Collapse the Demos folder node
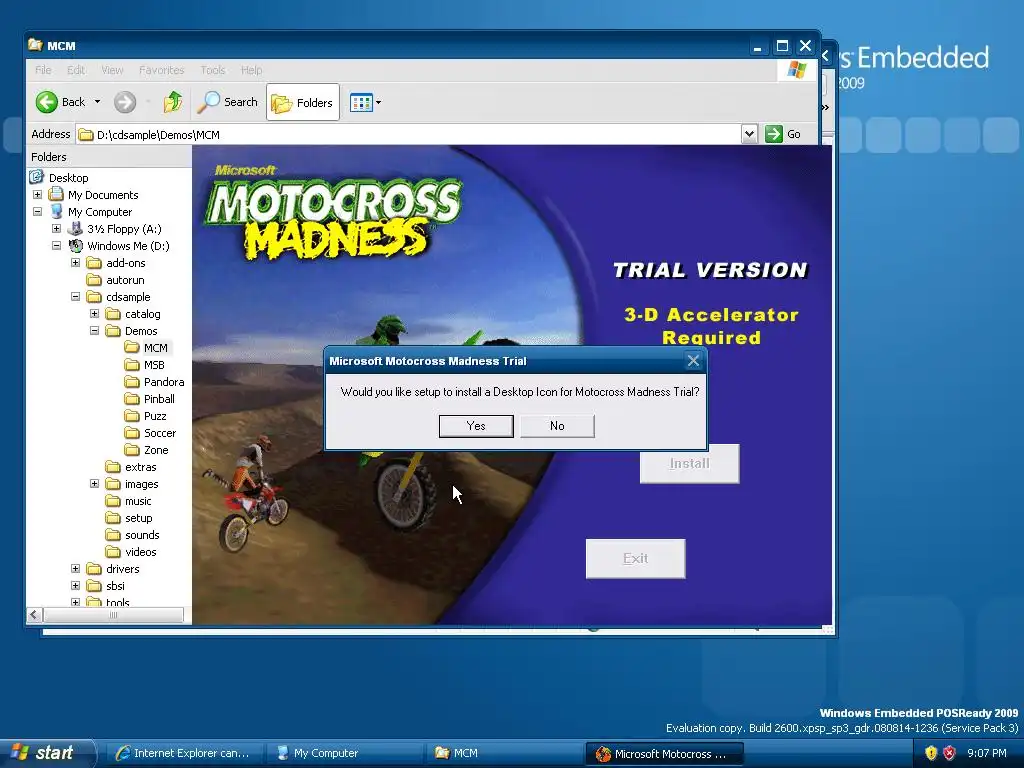Image resolution: width=1024 pixels, height=768 pixels. click(x=94, y=330)
